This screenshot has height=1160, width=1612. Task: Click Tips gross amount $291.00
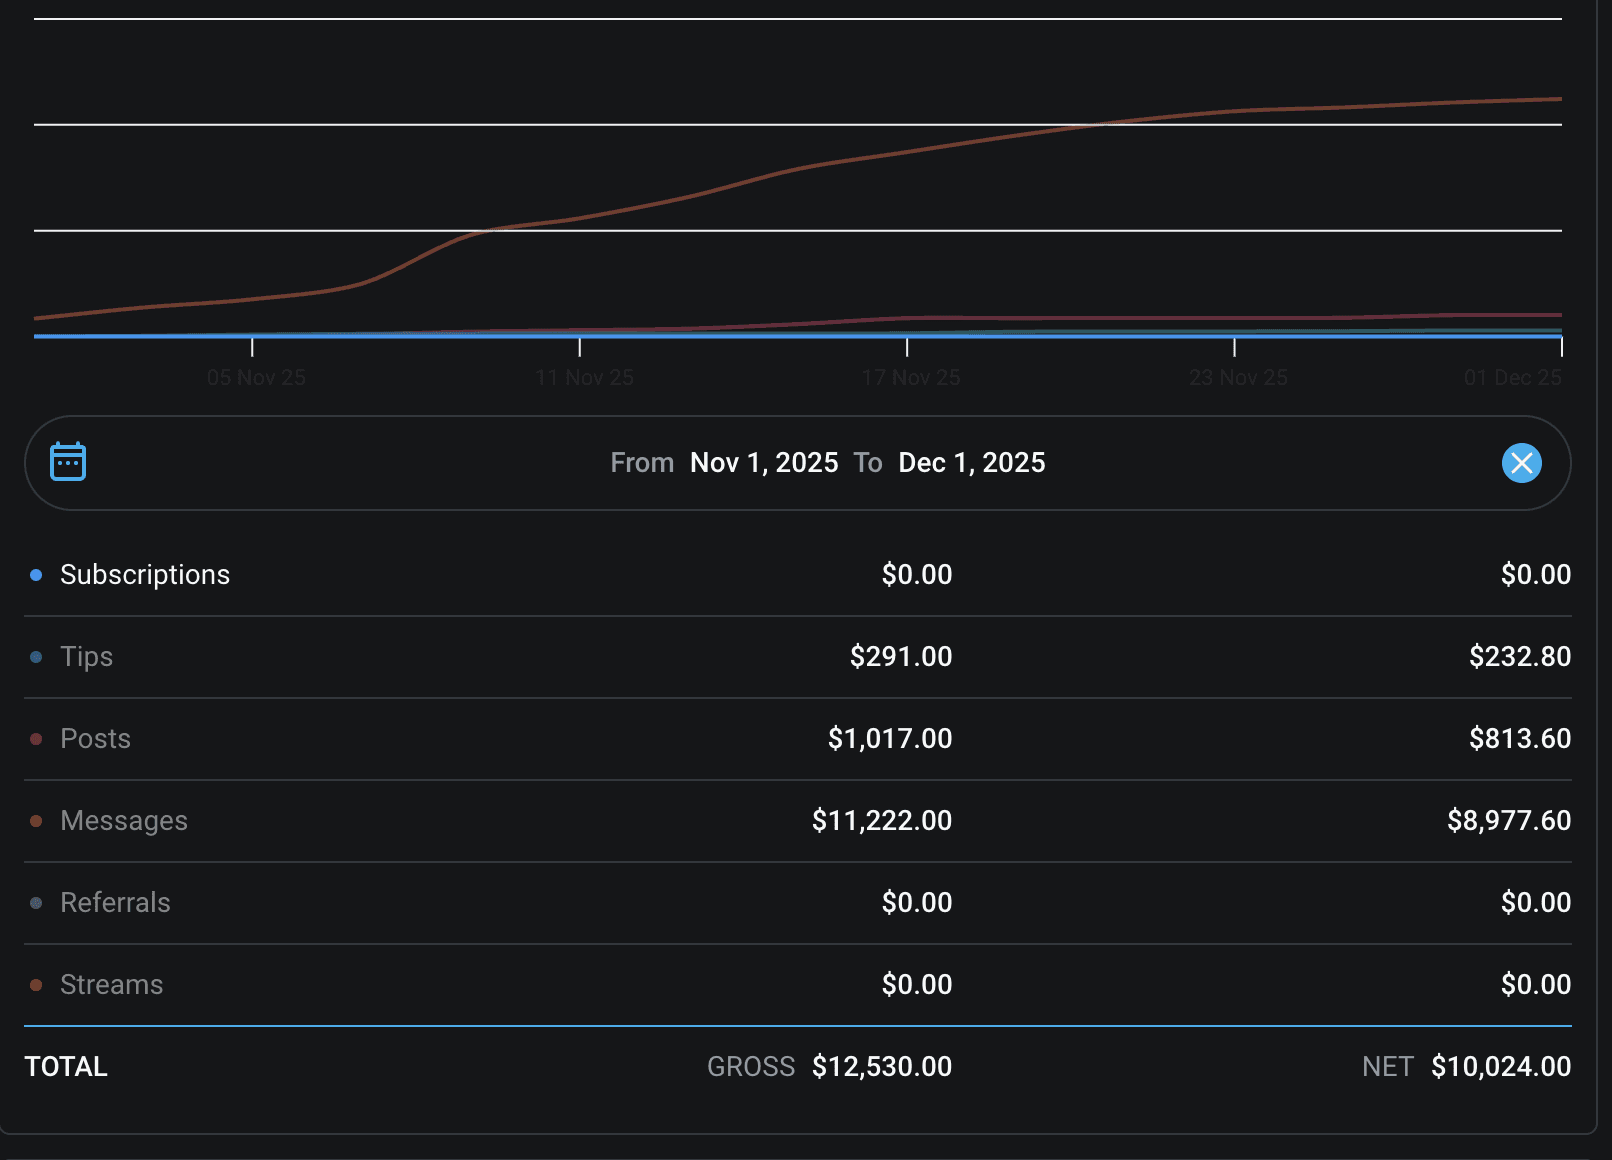coord(901,657)
